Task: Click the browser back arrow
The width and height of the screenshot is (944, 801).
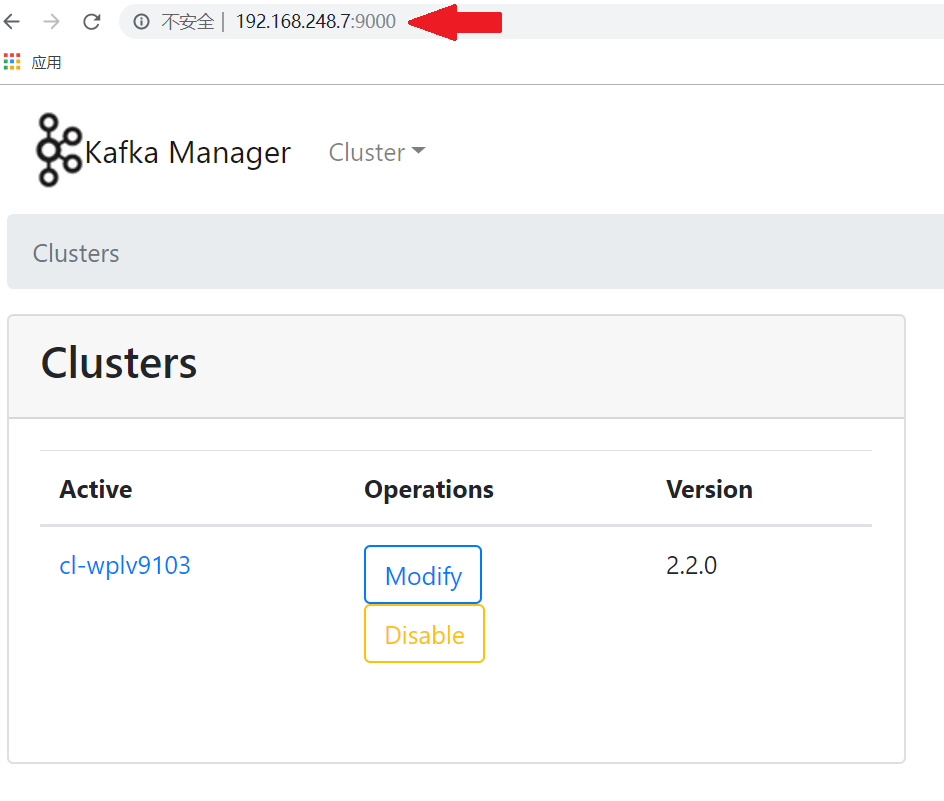Action: point(12,22)
